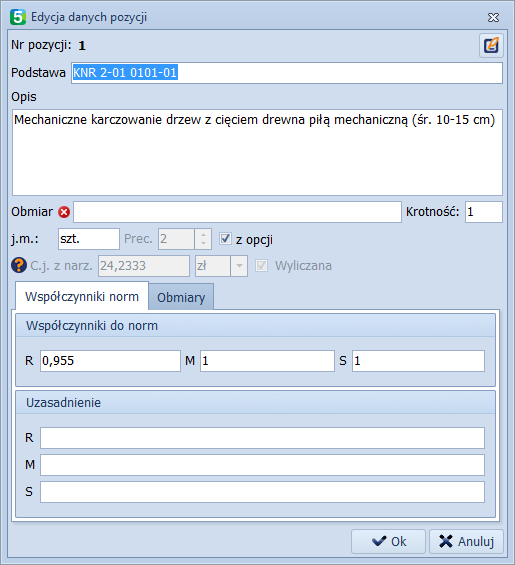Edit the R coefficient field 0,955

(110, 361)
